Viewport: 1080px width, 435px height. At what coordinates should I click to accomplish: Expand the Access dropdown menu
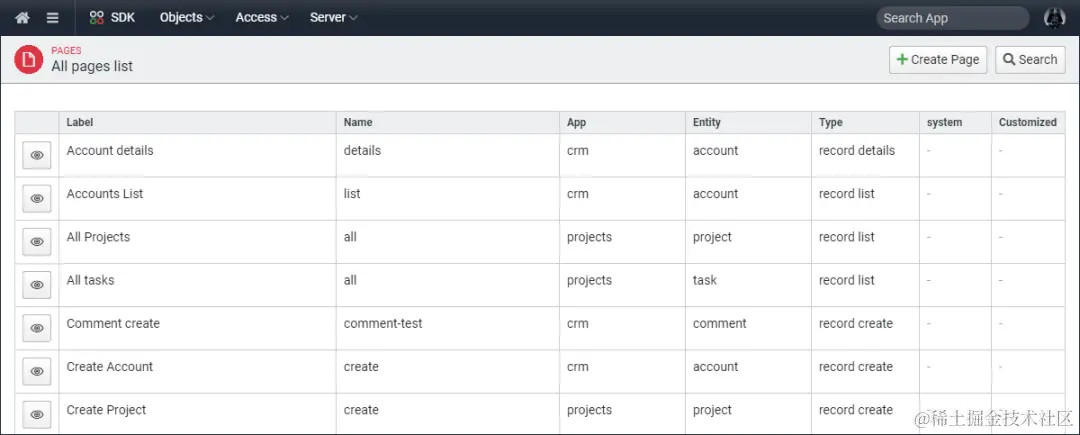(262, 17)
